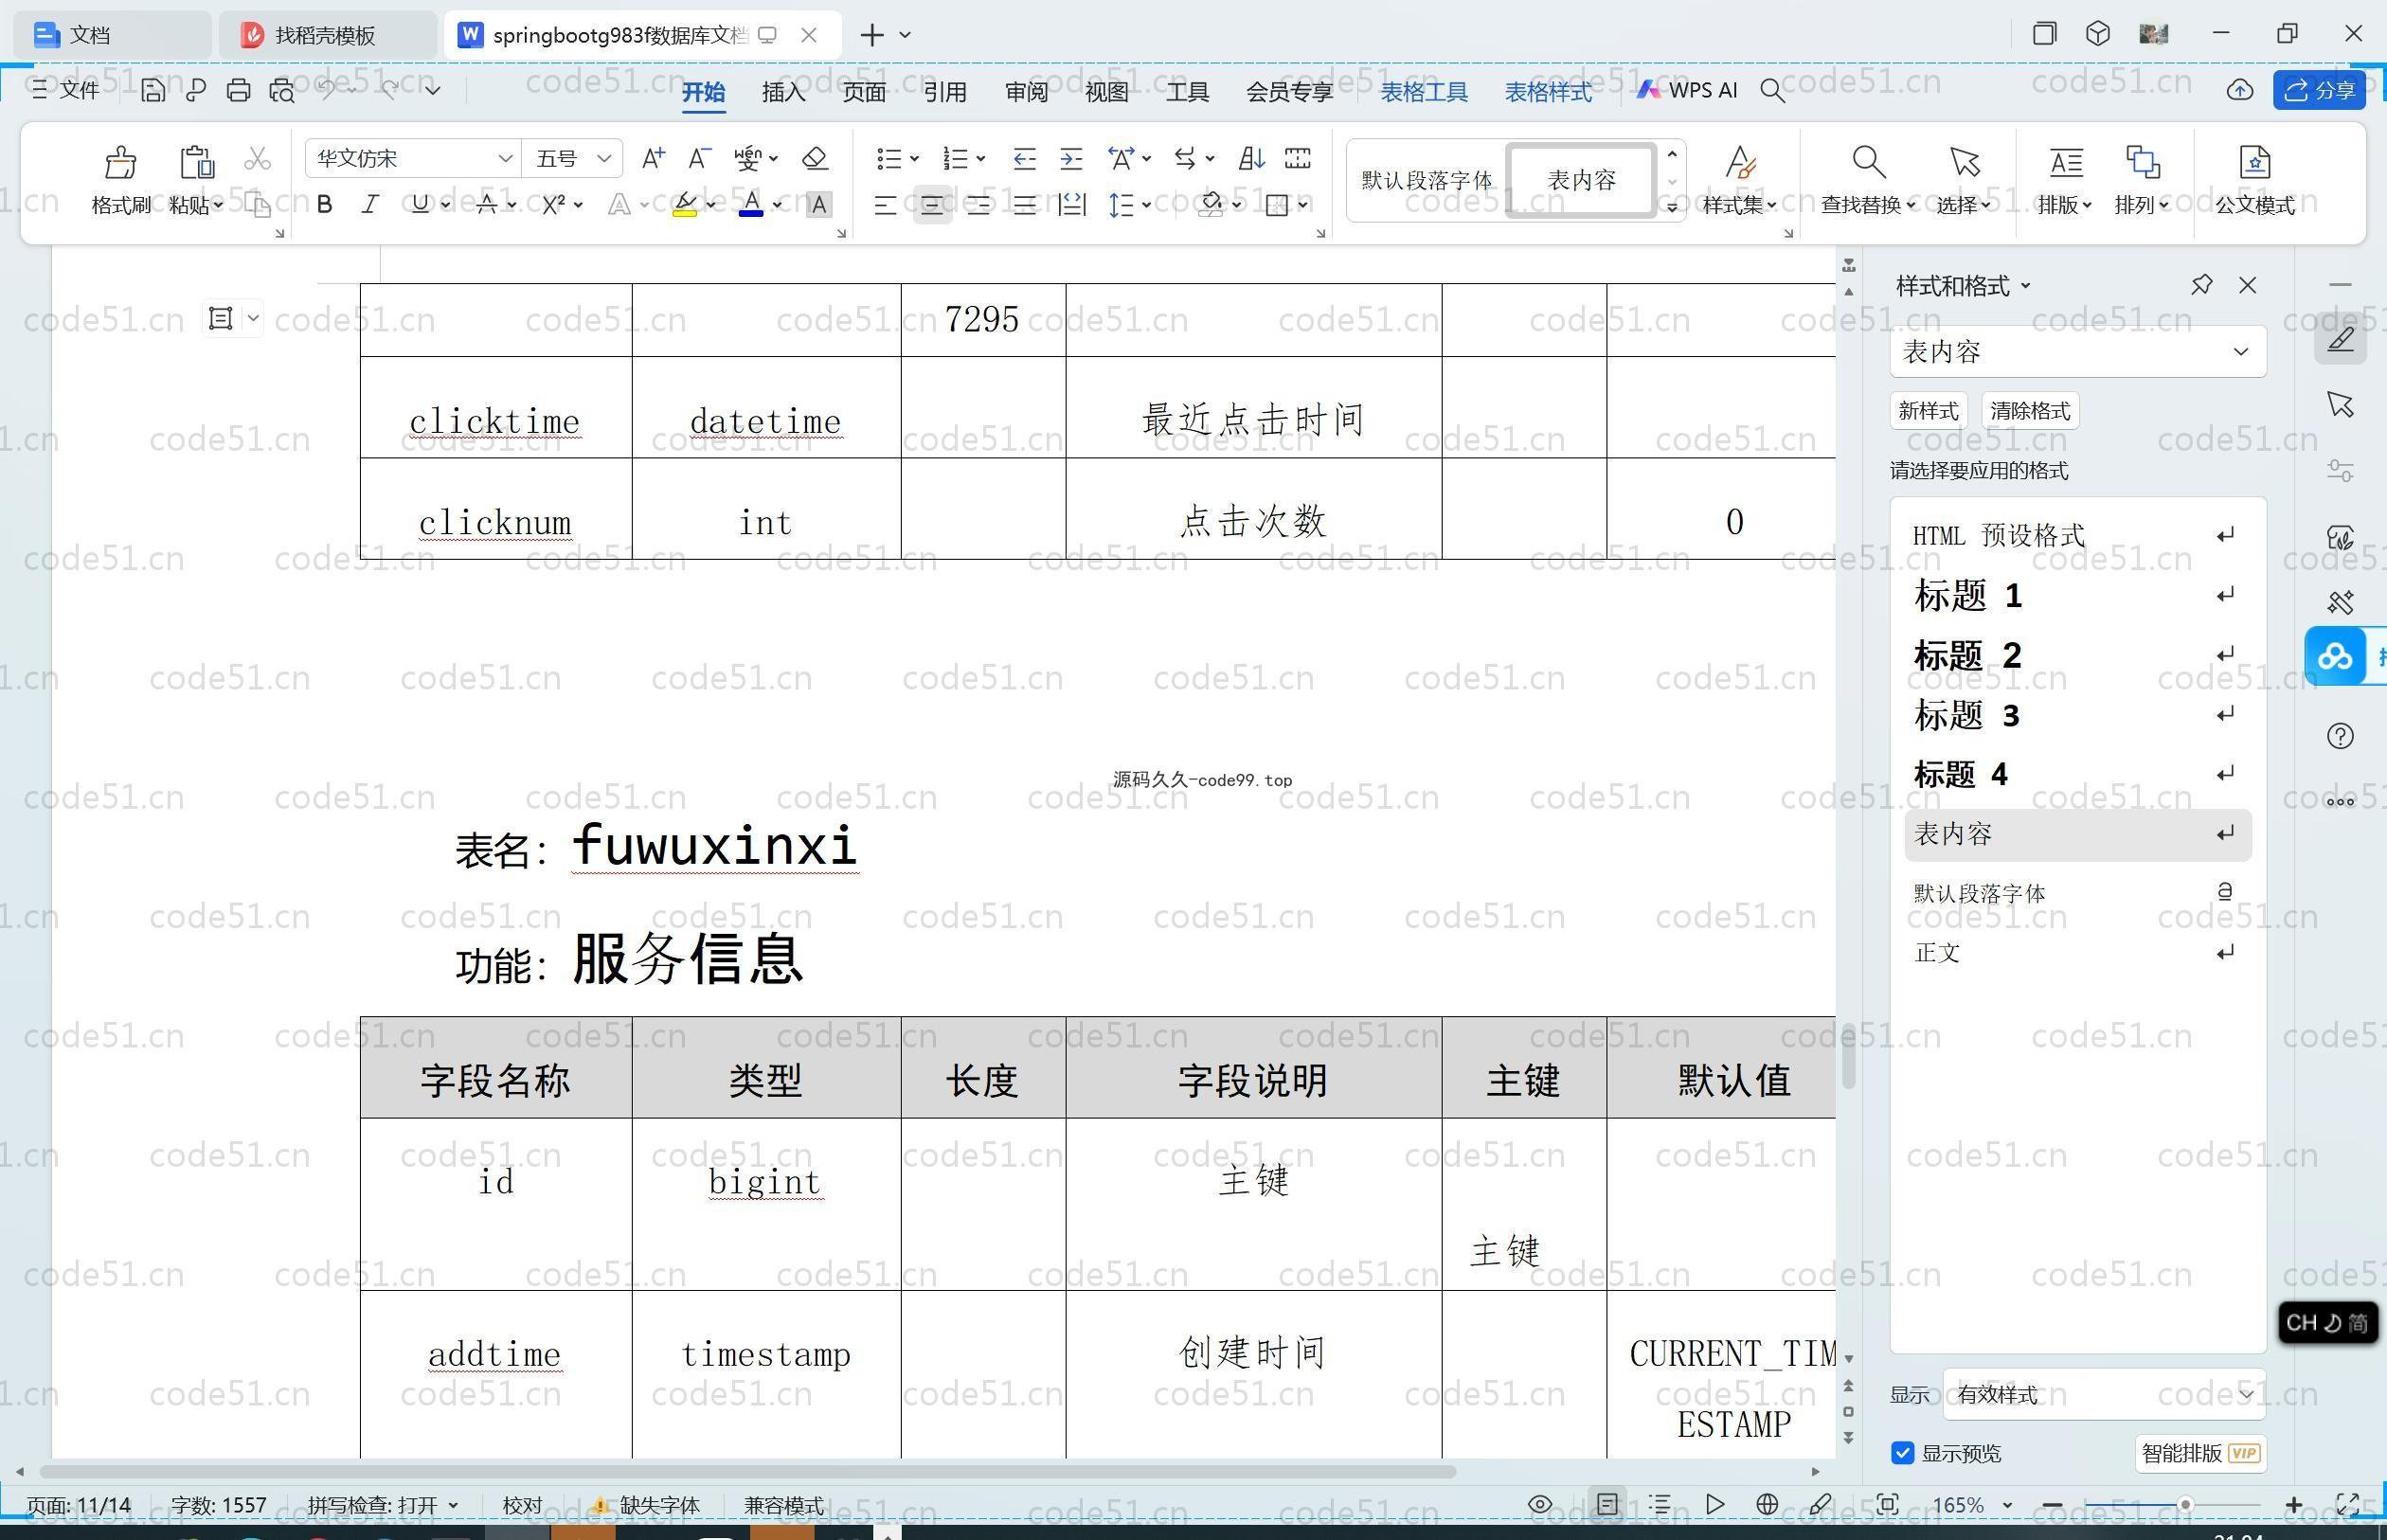Screen dimensions: 2387x1540
Task: Open the Table Tools (表格工具) tab
Action: coord(1424,91)
